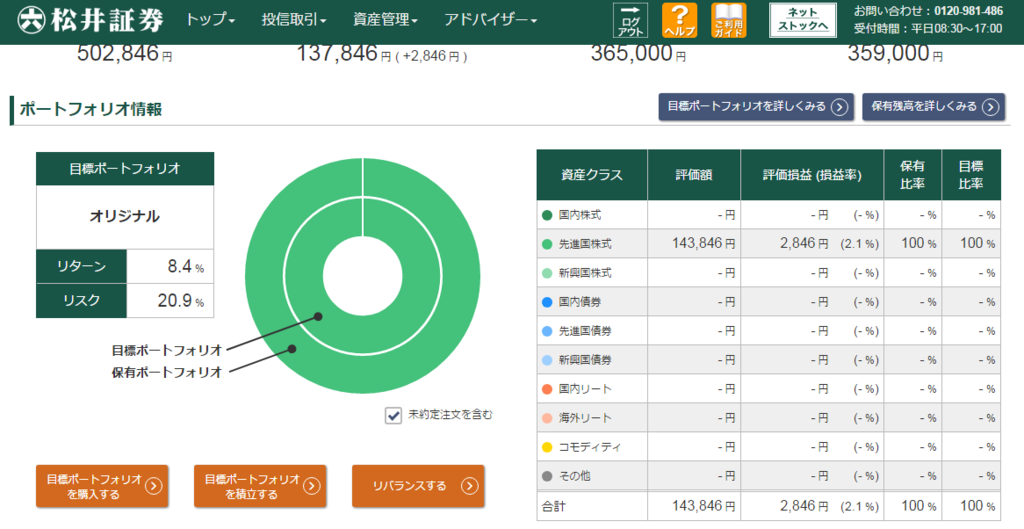Click 目標ポートフォリオを購入する button
Viewport: 1024px width, 529px height.
pyautogui.click(x=102, y=486)
